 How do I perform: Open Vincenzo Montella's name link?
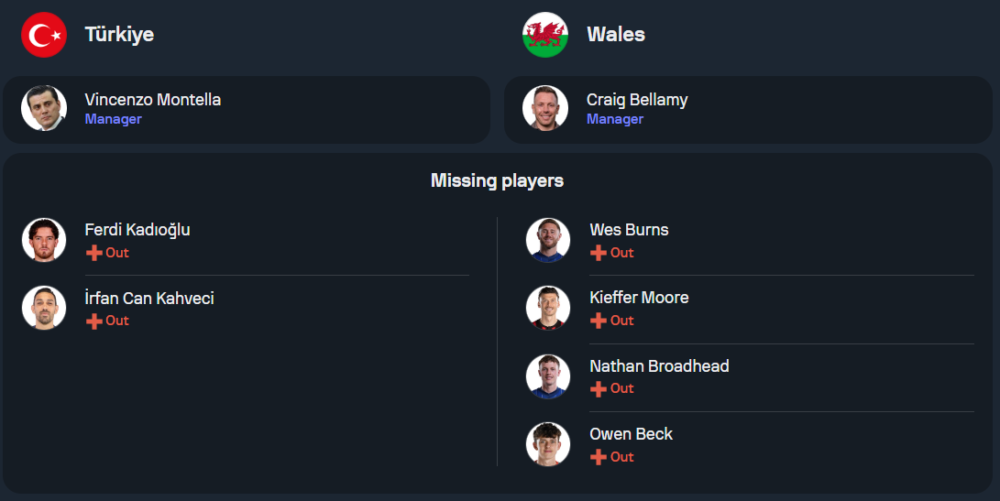pyautogui.click(x=153, y=100)
